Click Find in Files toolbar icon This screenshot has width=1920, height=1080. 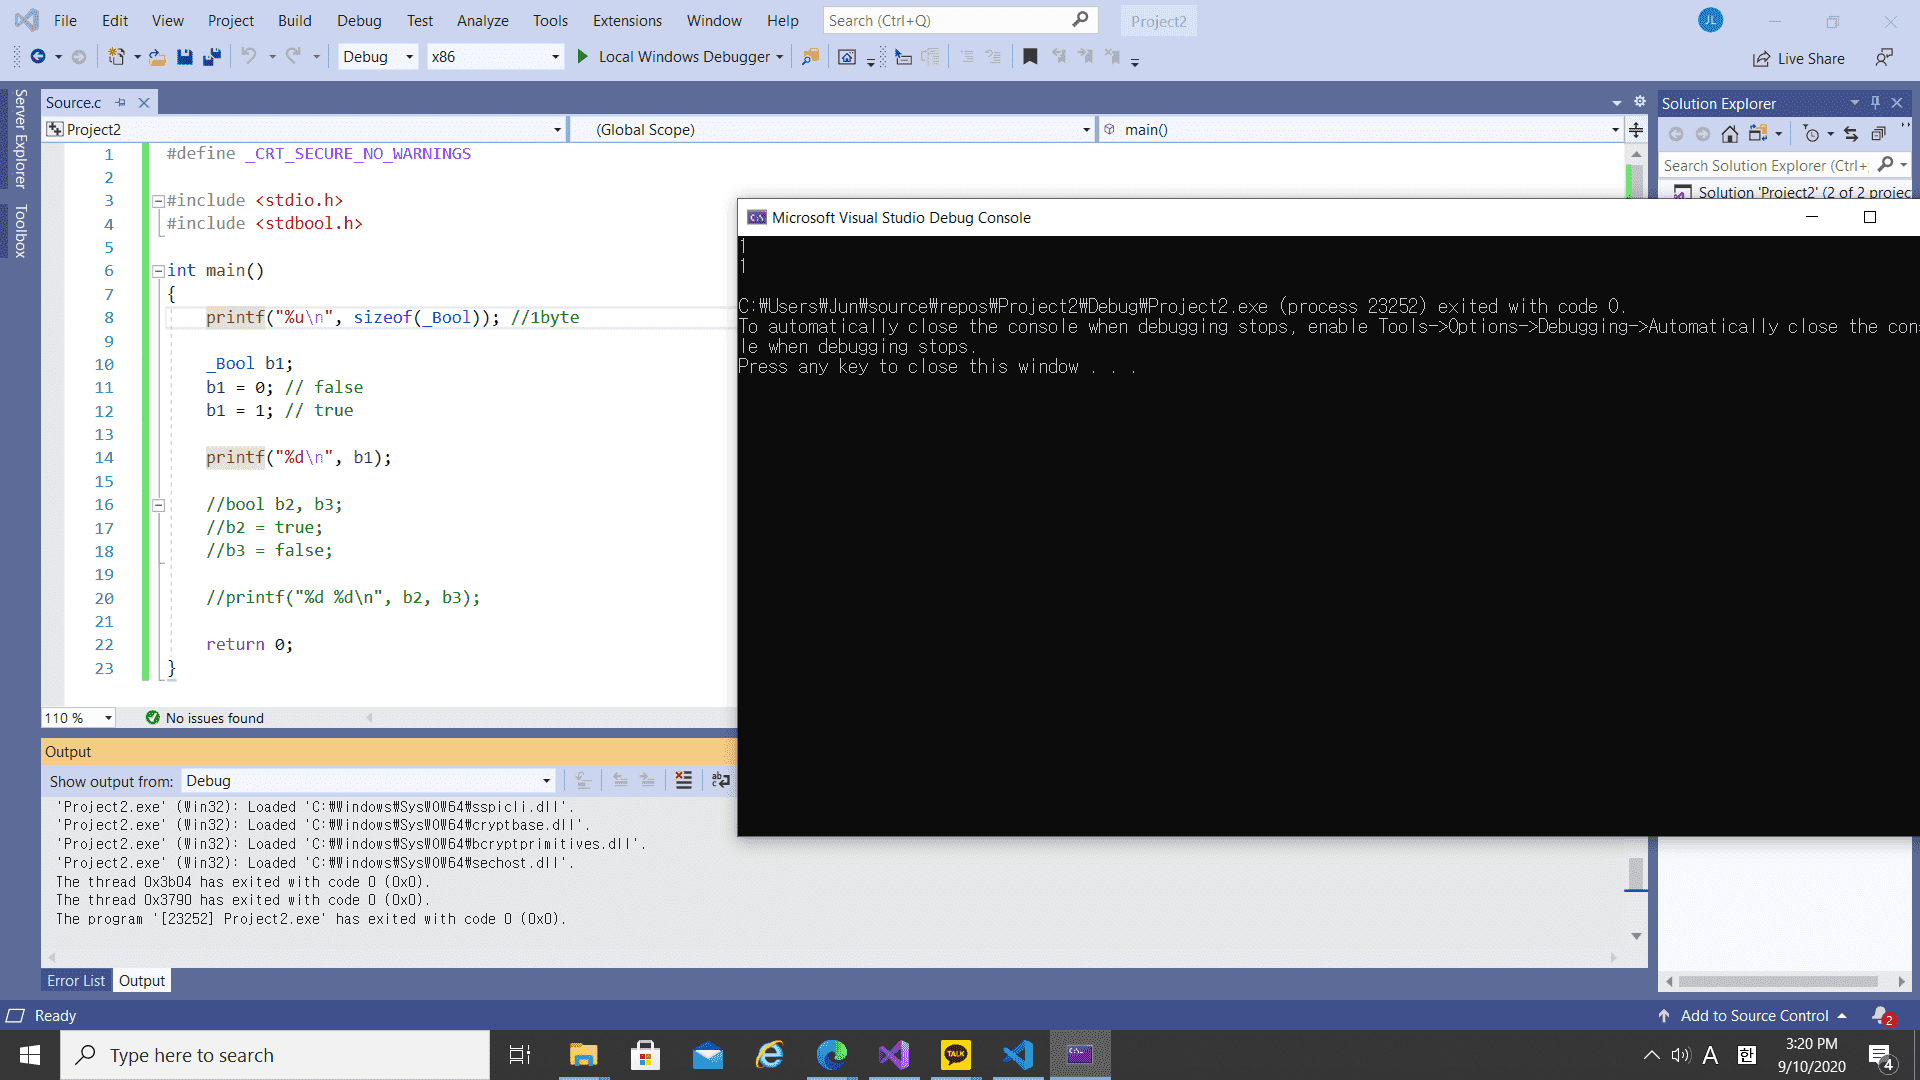pyautogui.click(x=810, y=57)
